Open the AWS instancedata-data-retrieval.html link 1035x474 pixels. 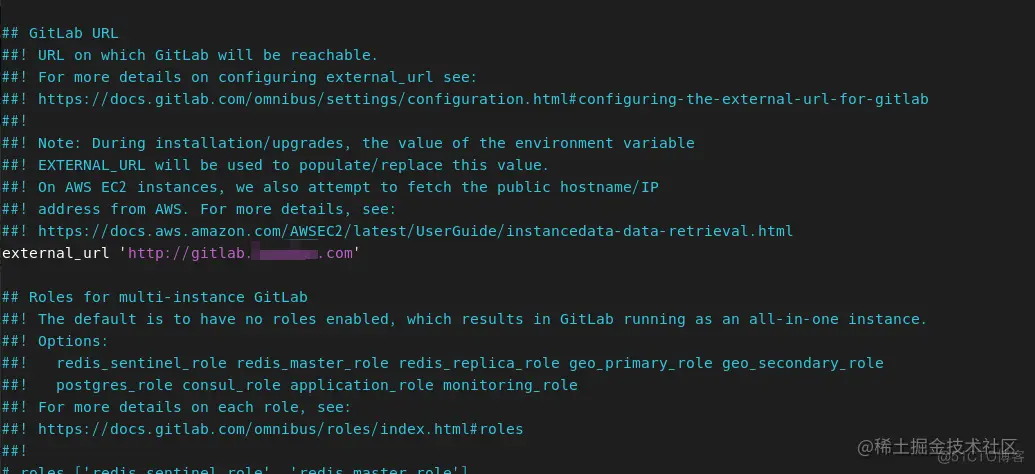pyautogui.click(x=415, y=231)
